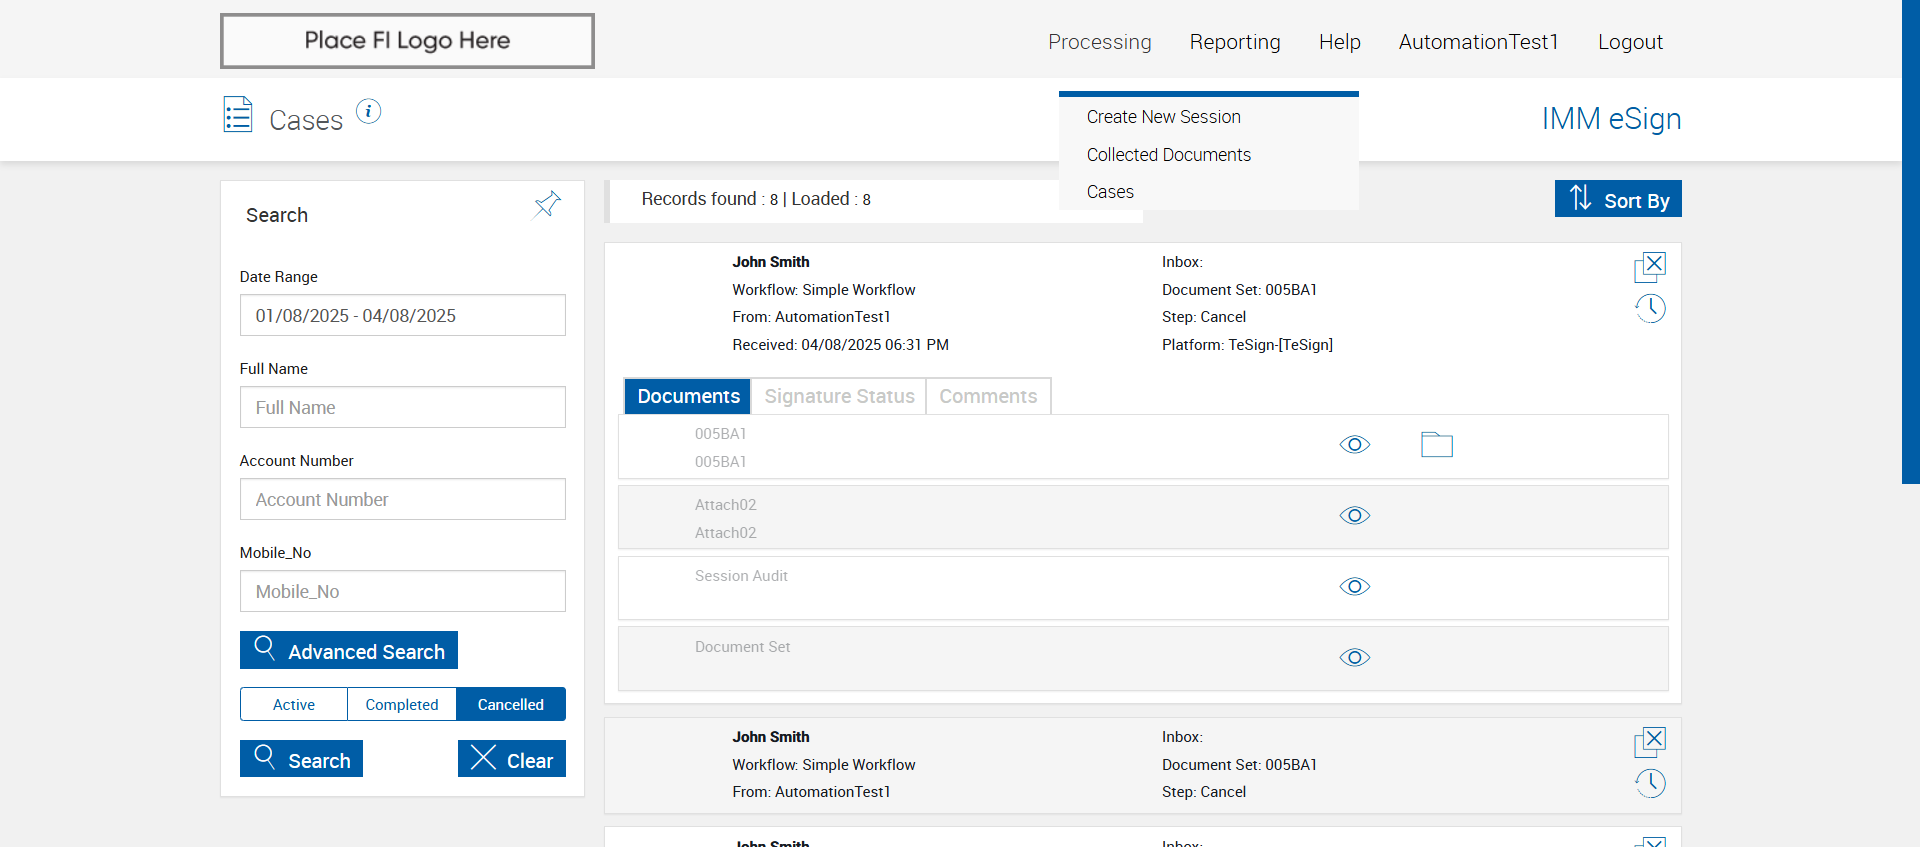Open history clock icon for the first case
This screenshot has height=847, width=1920.
[1650, 308]
